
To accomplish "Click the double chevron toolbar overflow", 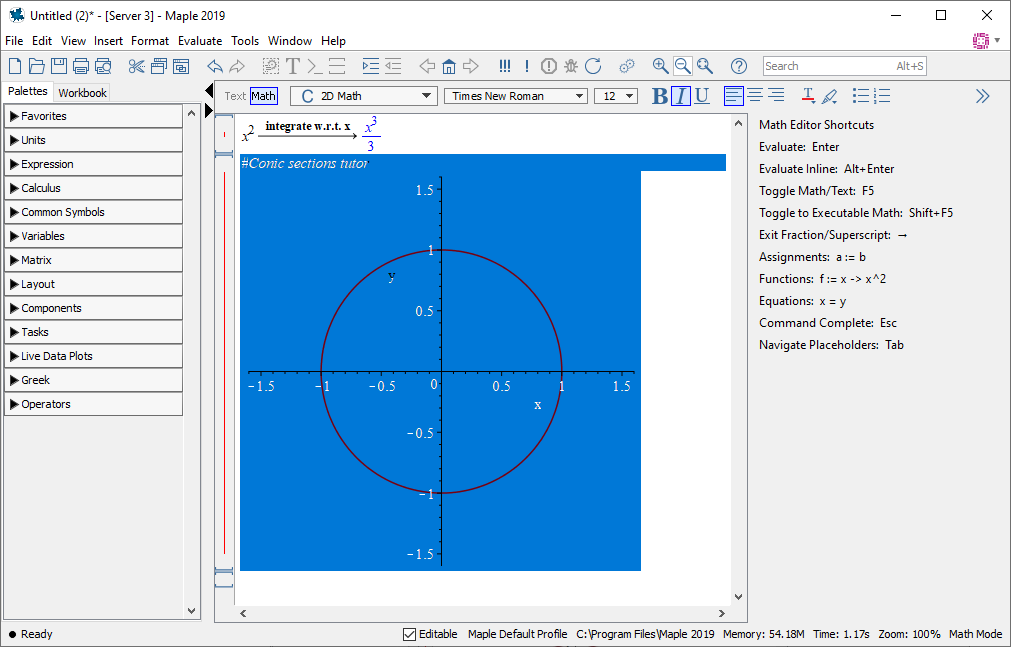I will (x=983, y=96).
